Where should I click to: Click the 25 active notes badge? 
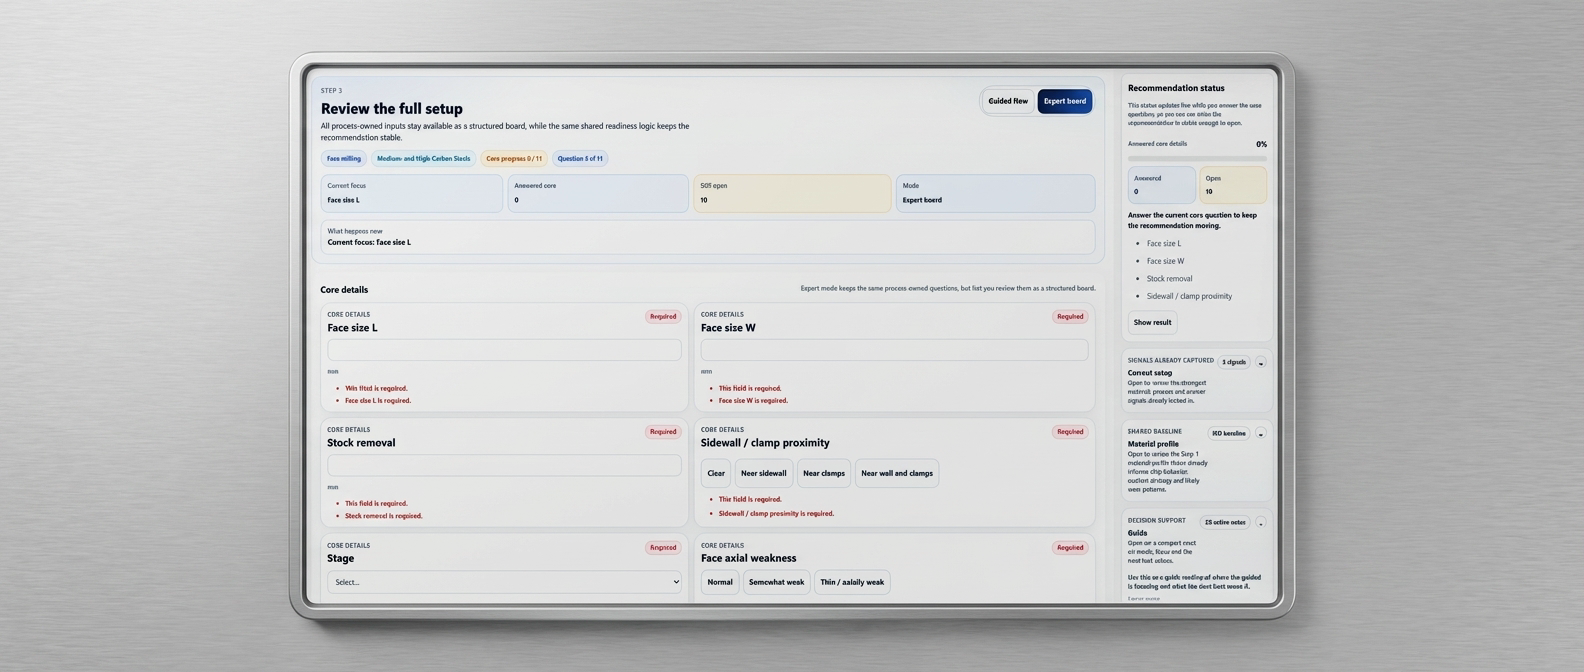tap(1225, 522)
